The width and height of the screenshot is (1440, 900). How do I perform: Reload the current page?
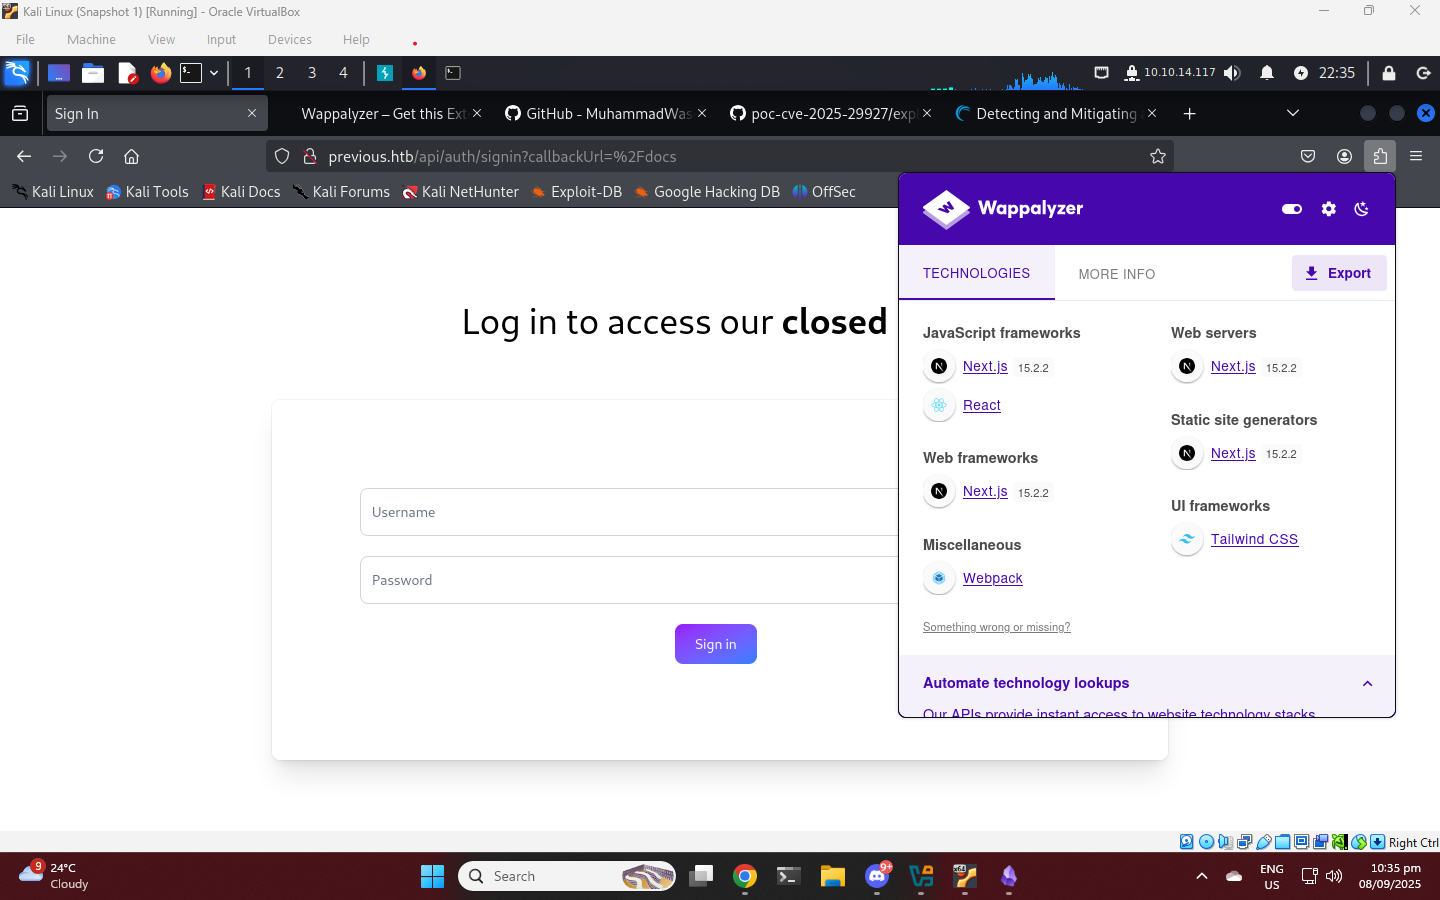[96, 156]
